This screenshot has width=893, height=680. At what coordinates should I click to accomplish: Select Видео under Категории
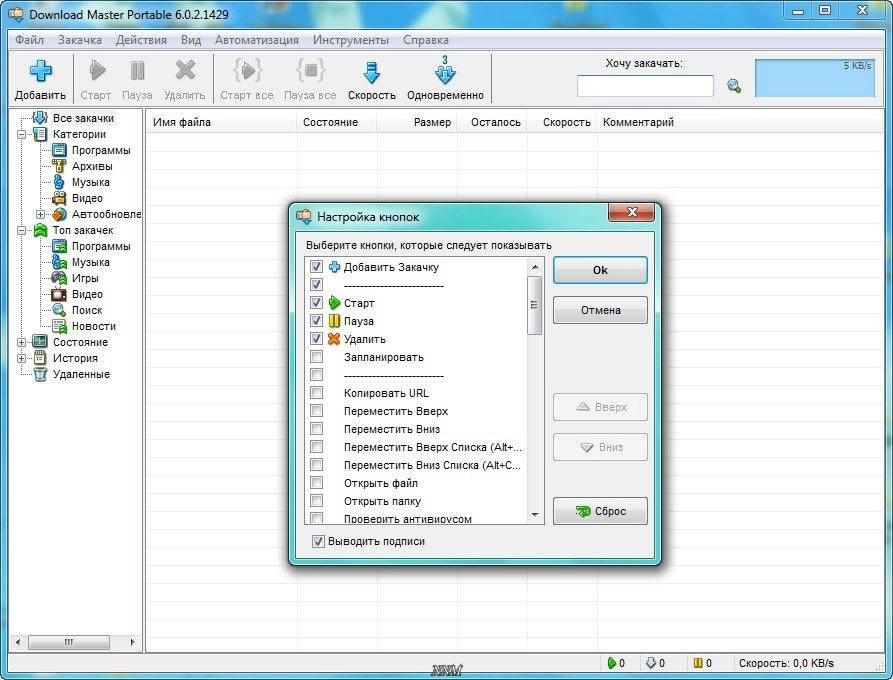point(87,198)
